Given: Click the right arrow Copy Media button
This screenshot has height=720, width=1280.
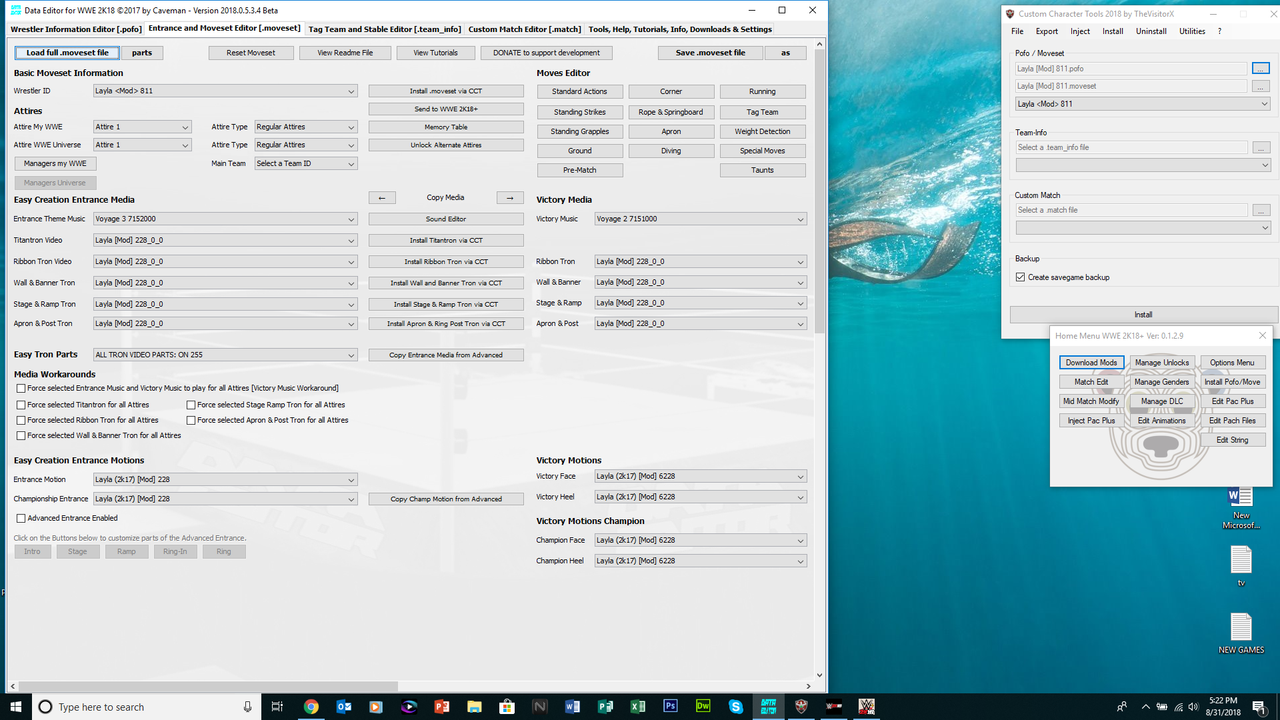Looking at the screenshot, I should pyautogui.click(x=510, y=198).
